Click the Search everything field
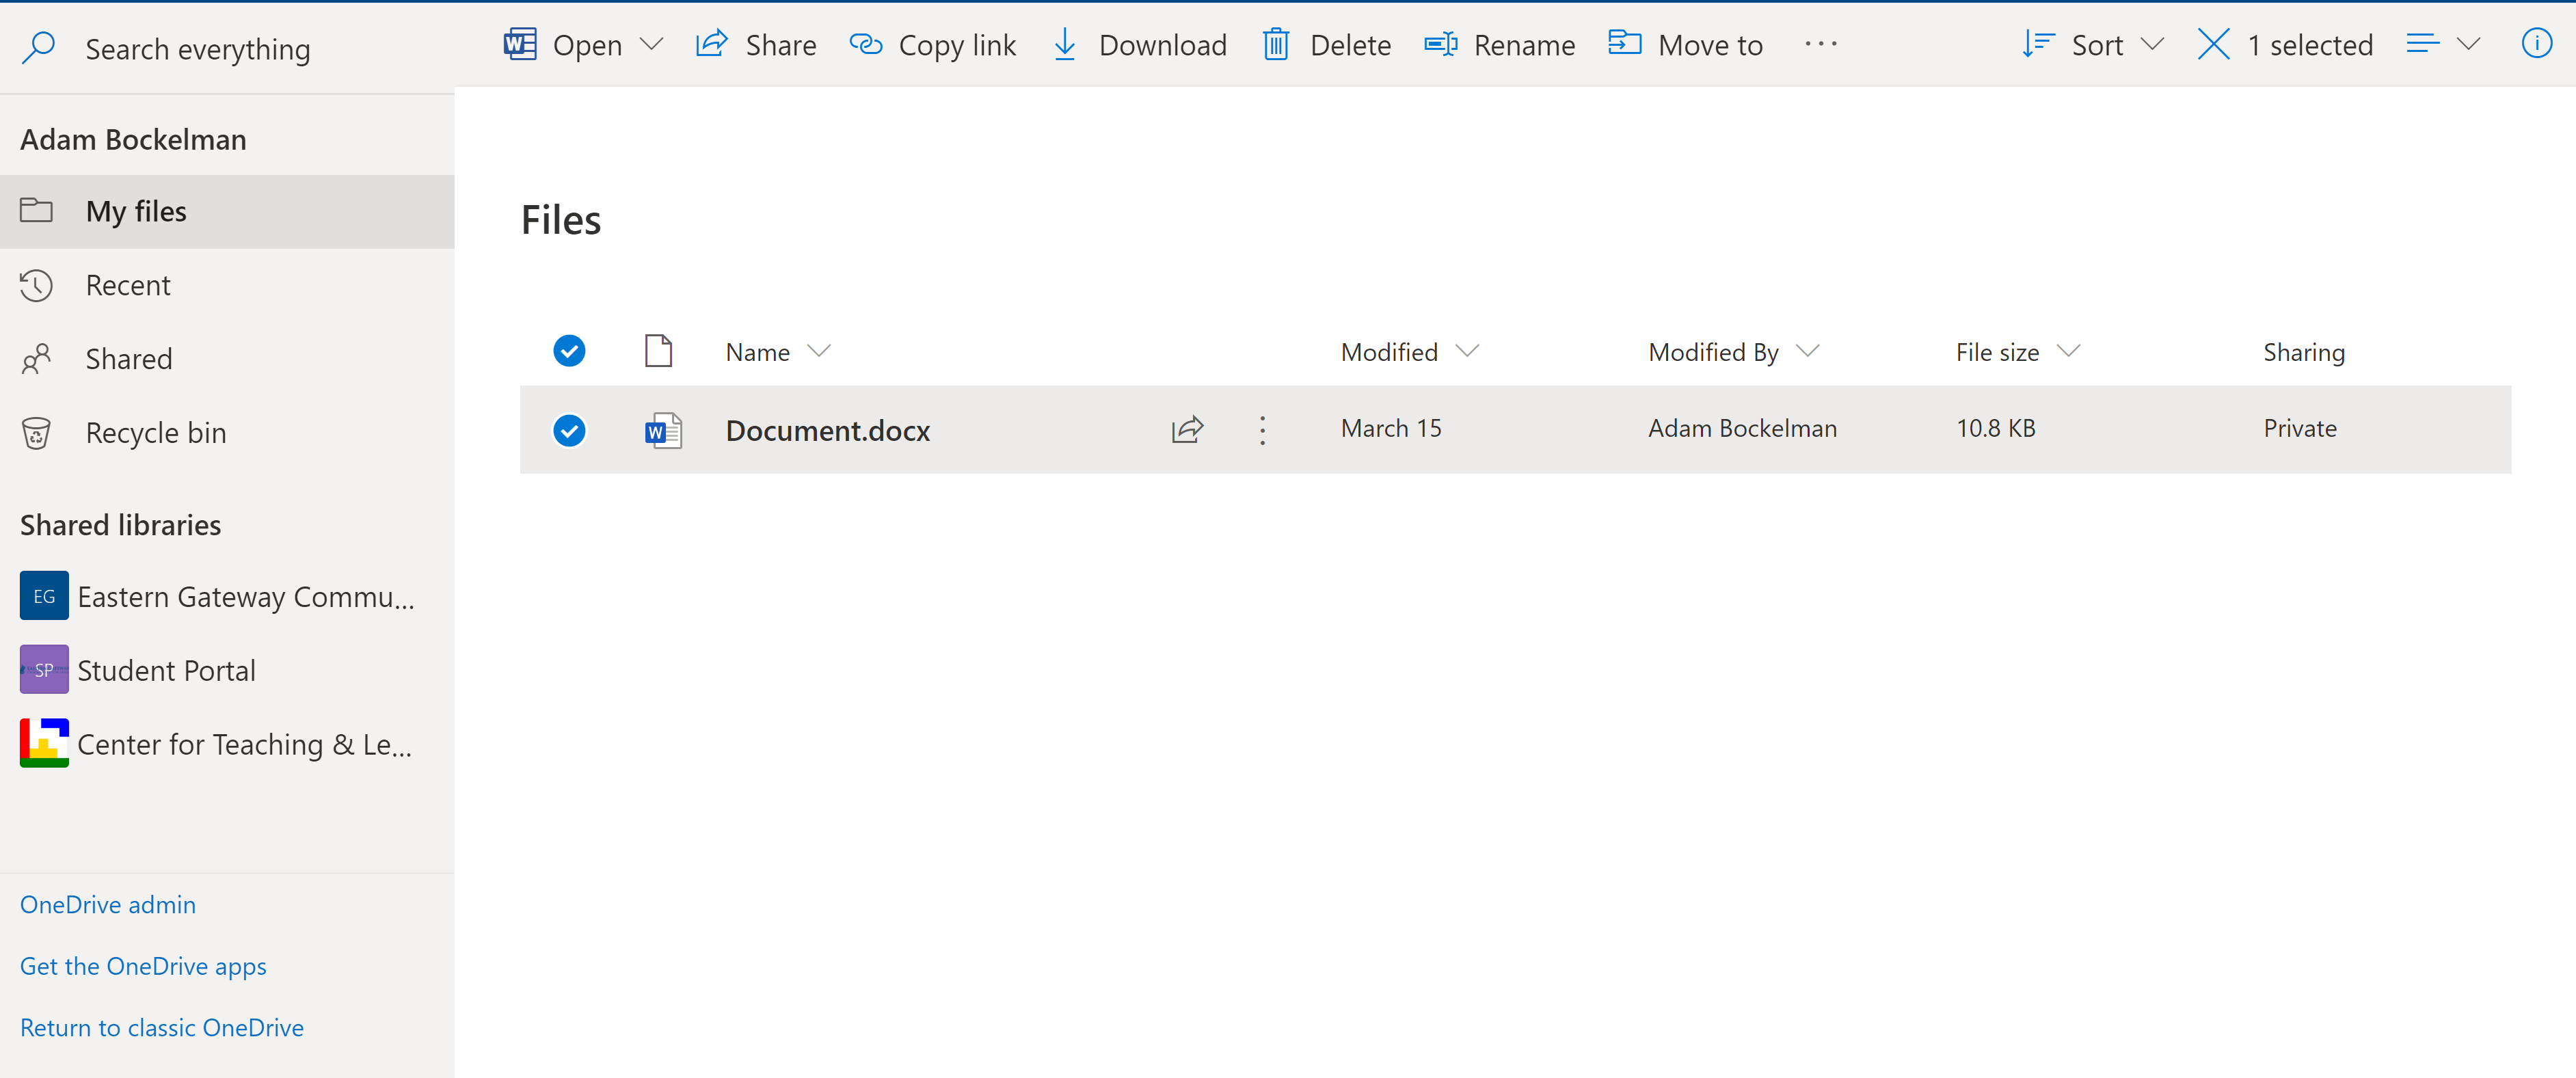This screenshot has width=2576, height=1078. click(198, 48)
